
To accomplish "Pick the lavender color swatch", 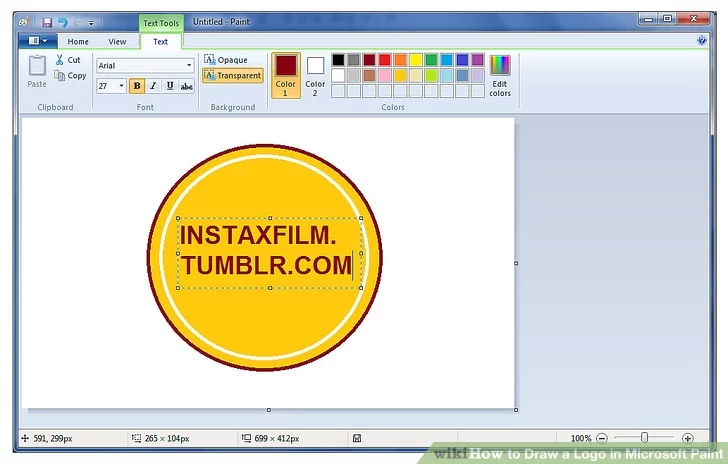I will coord(478,75).
